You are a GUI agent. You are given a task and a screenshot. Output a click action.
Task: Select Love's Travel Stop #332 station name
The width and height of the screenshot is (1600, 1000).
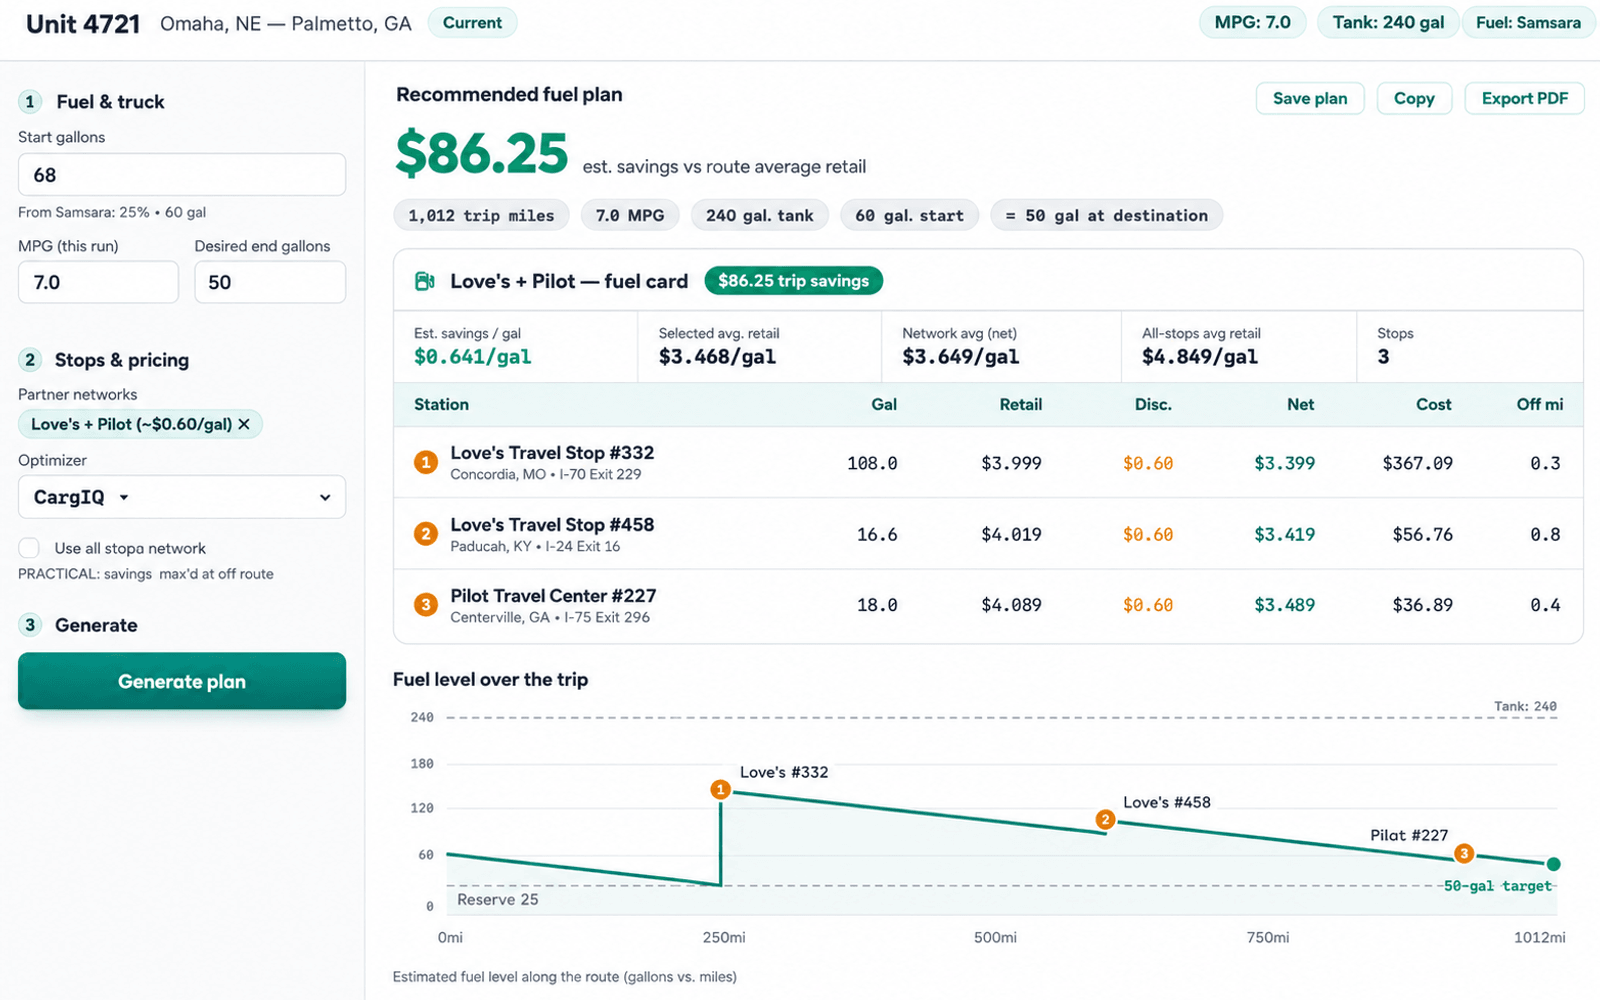click(552, 452)
